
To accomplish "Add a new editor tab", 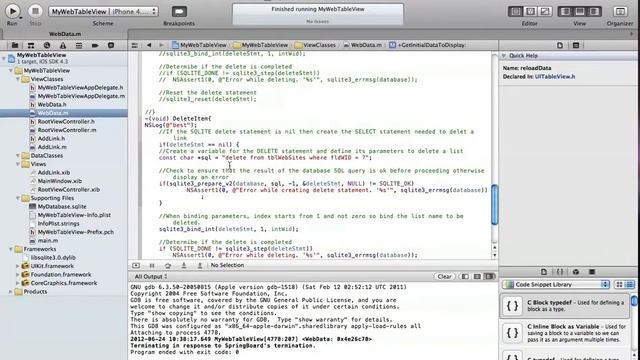I will click(631, 34).
